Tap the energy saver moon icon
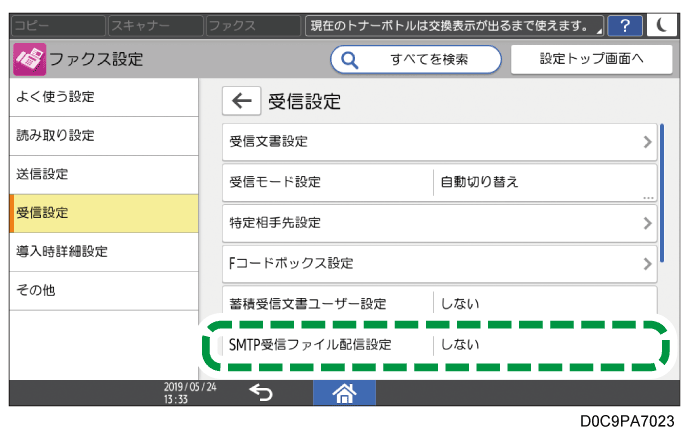The width and height of the screenshot is (687, 435). pos(662,26)
